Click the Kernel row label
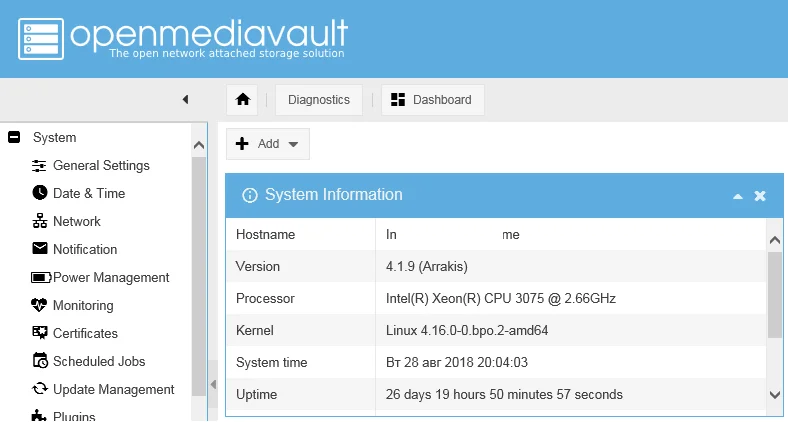 click(255, 331)
